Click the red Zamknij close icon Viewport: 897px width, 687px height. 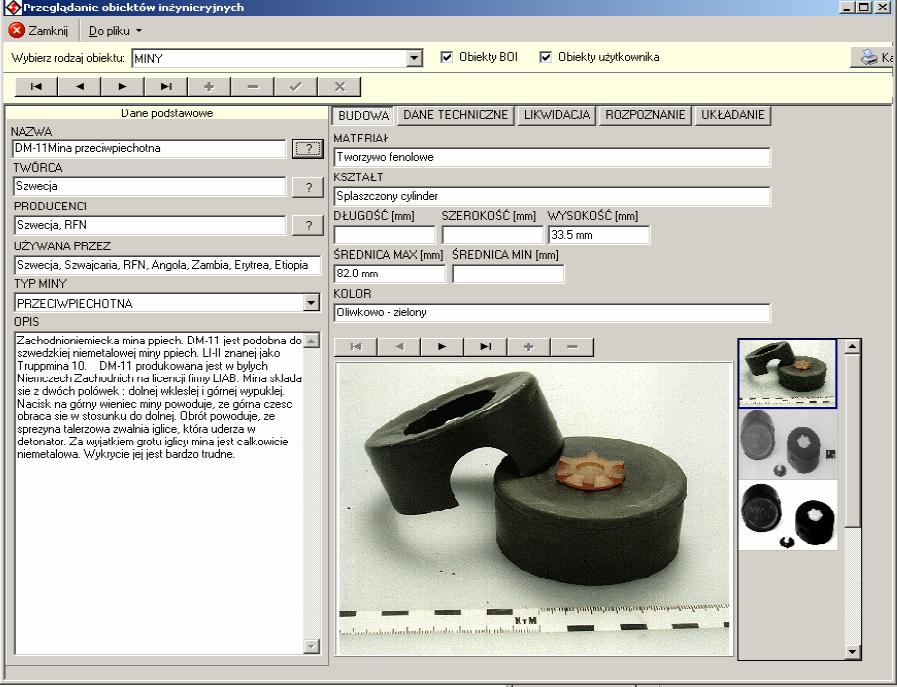point(17,30)
